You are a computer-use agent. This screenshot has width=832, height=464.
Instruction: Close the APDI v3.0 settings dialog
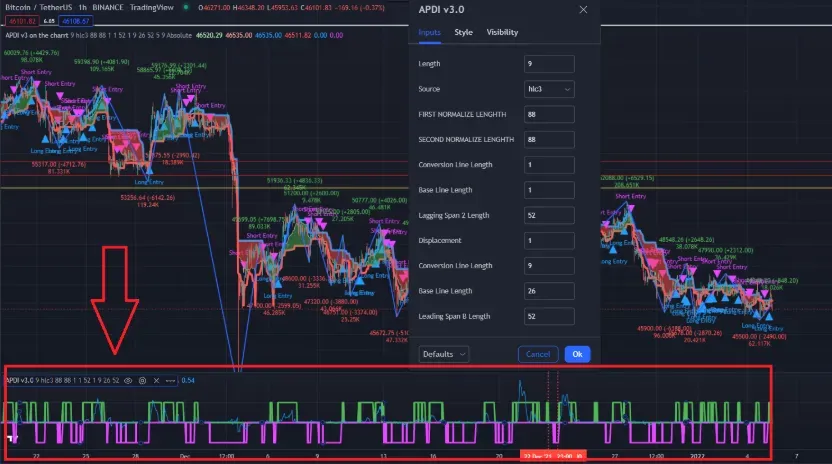pyautogui.click(x=583, y=10)
